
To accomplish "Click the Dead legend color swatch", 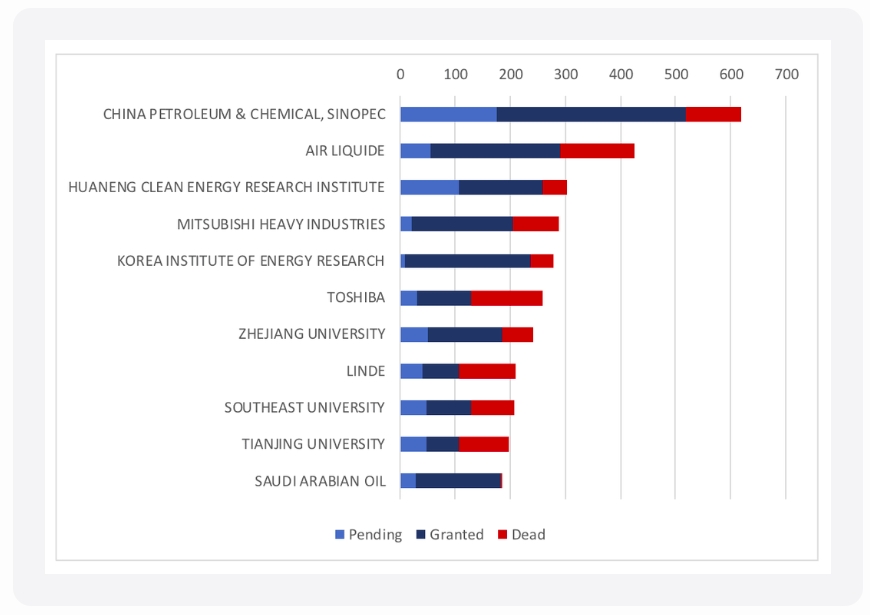I will (501, 535).
